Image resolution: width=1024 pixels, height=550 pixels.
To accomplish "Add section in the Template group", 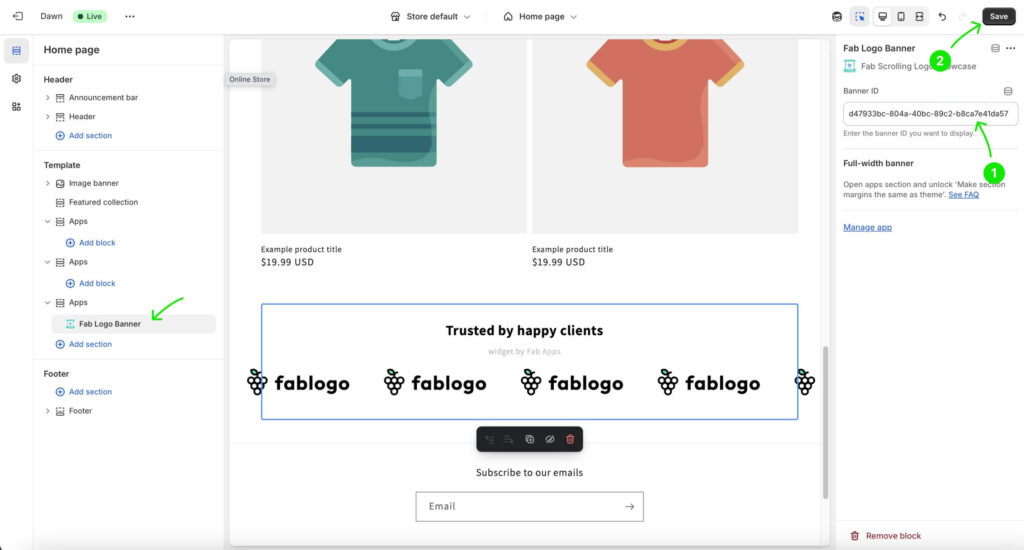I will 84,344.
